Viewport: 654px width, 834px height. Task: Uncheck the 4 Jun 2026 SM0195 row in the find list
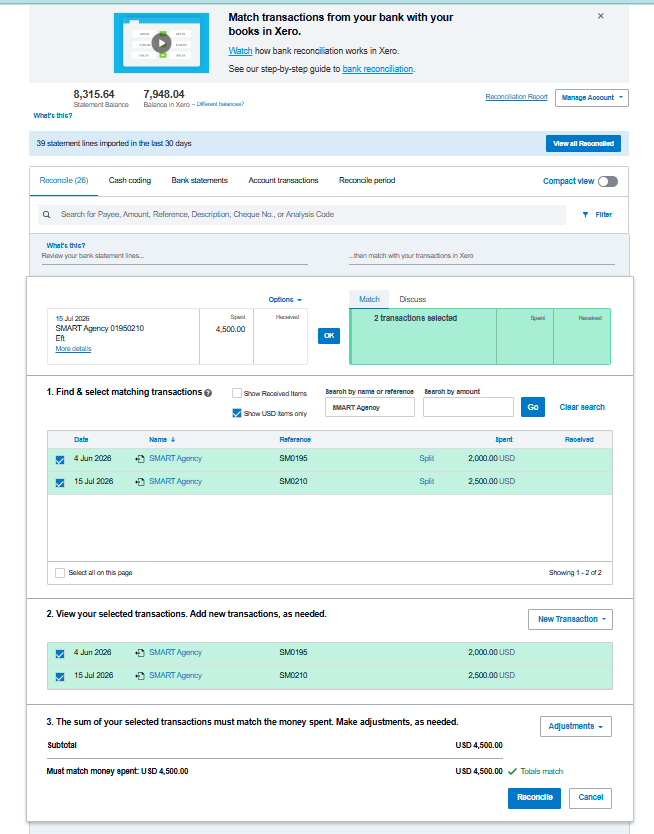(60, 460)
